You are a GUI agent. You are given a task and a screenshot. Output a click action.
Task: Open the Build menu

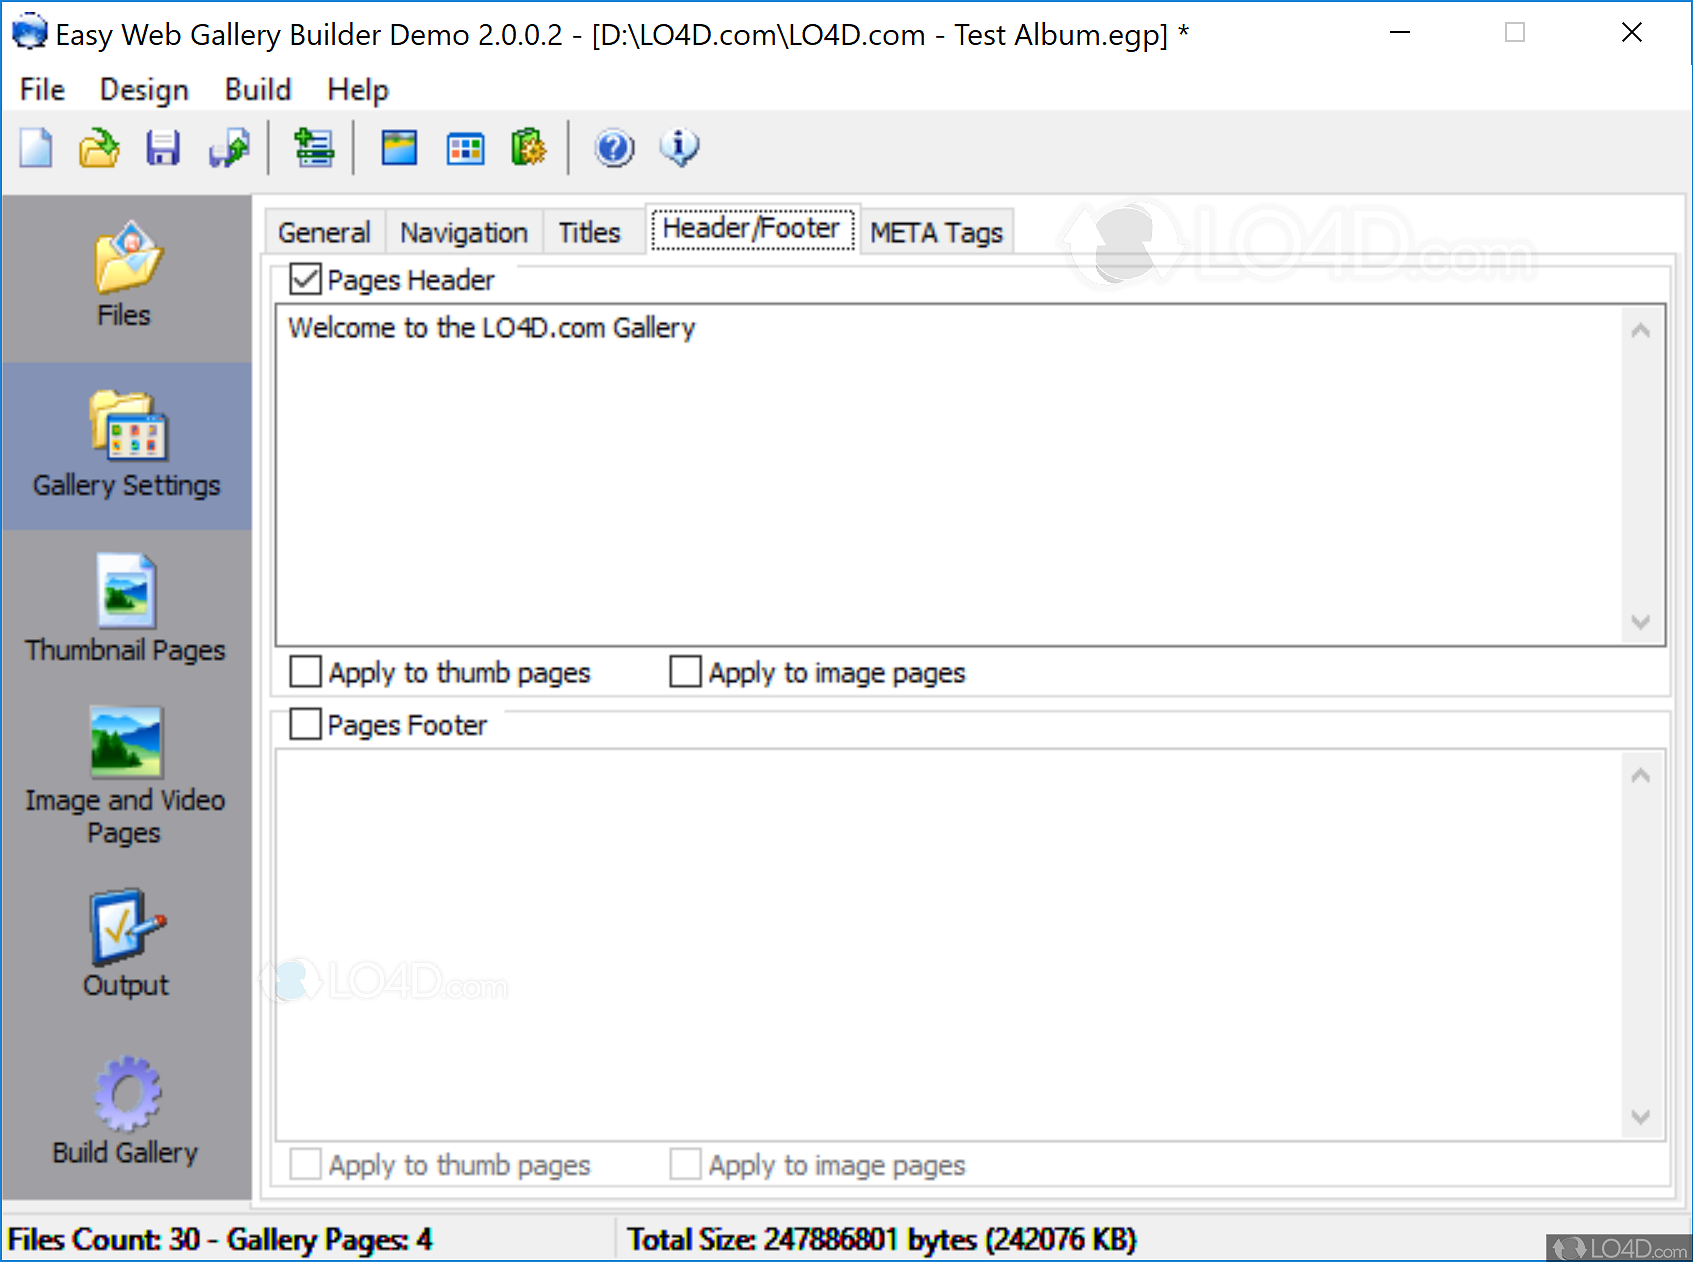pyautogui.click(x=257, y=89)
